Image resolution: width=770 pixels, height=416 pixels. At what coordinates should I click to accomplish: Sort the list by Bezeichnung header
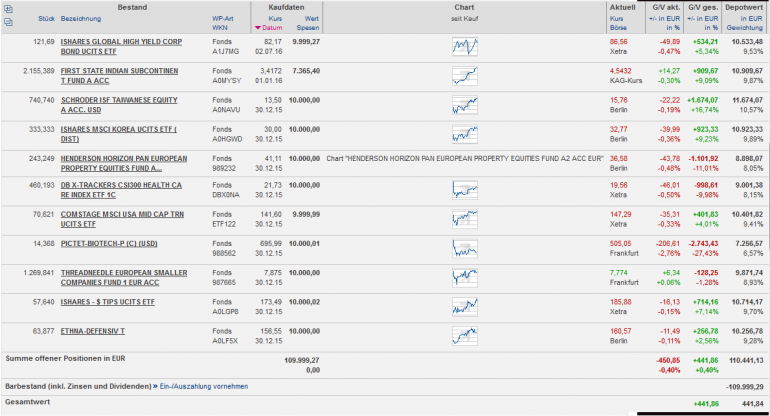tap(82, 18)
